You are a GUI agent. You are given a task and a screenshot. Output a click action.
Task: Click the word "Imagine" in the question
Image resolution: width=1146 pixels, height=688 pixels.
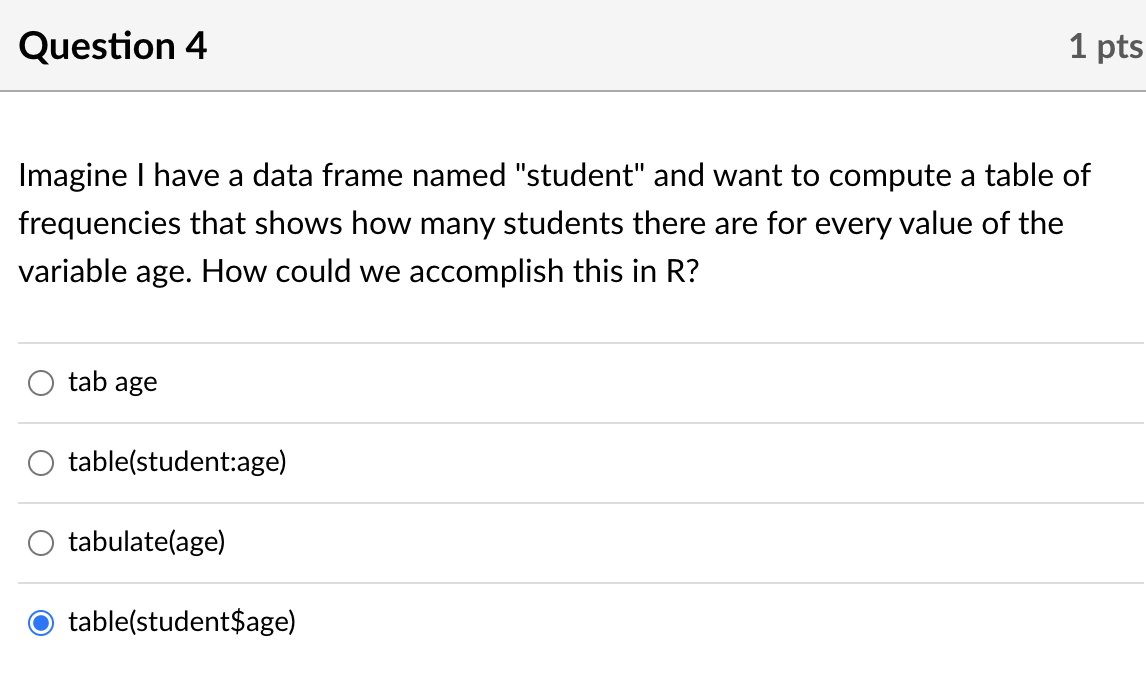pos(67,176)
